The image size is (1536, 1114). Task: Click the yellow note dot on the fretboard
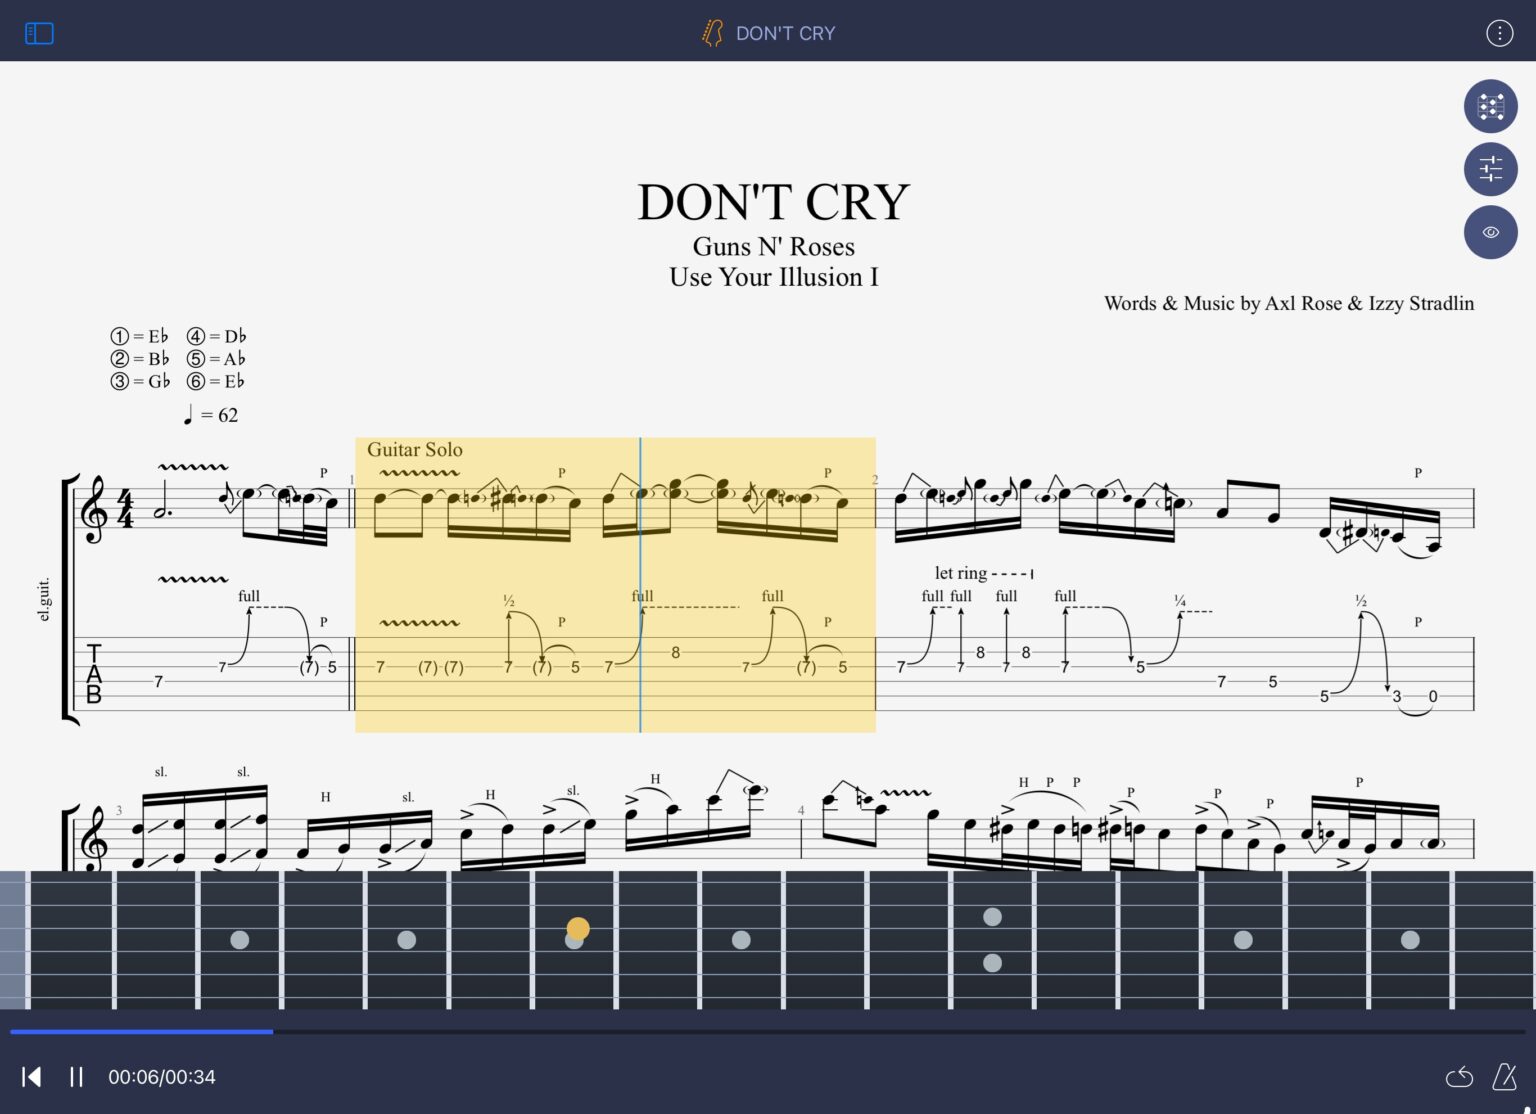(x=576, y=929)
